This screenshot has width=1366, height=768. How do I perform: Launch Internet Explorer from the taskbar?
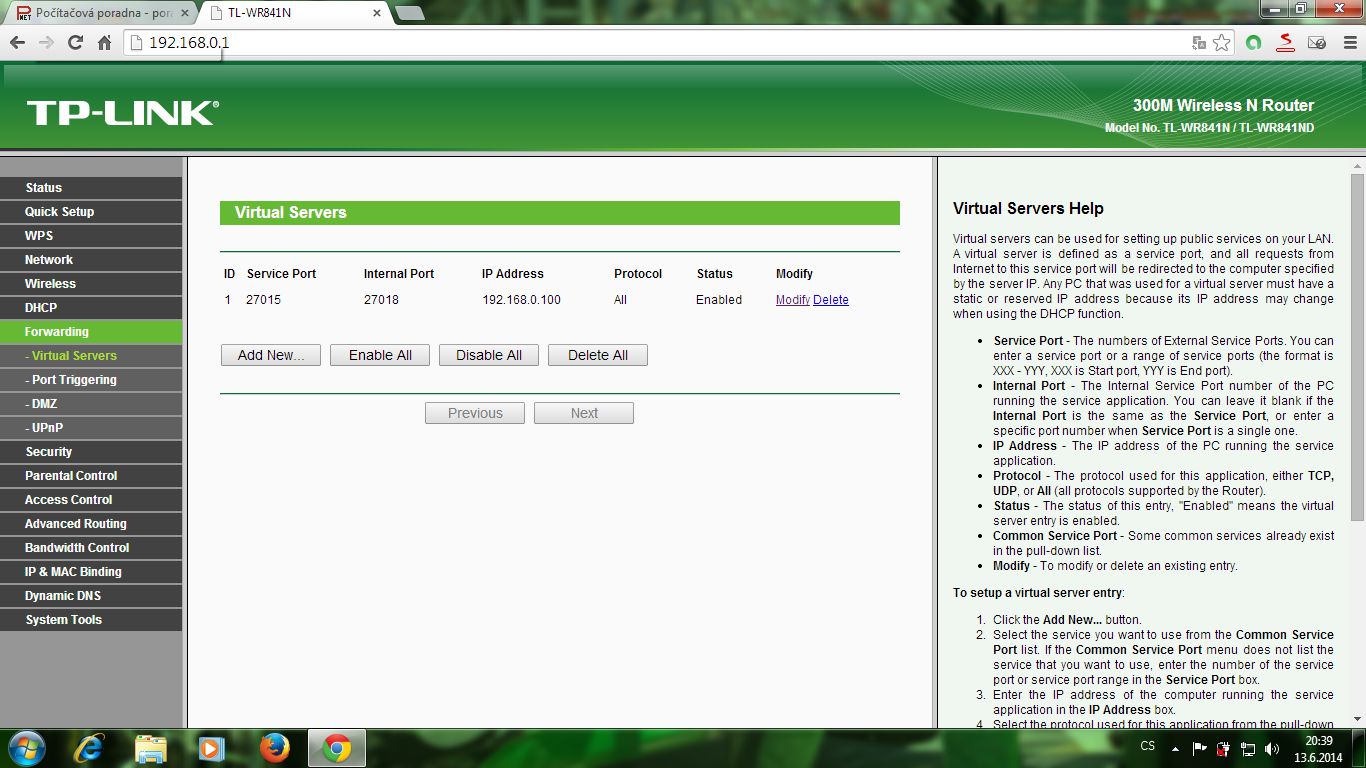tap(89, 748)
